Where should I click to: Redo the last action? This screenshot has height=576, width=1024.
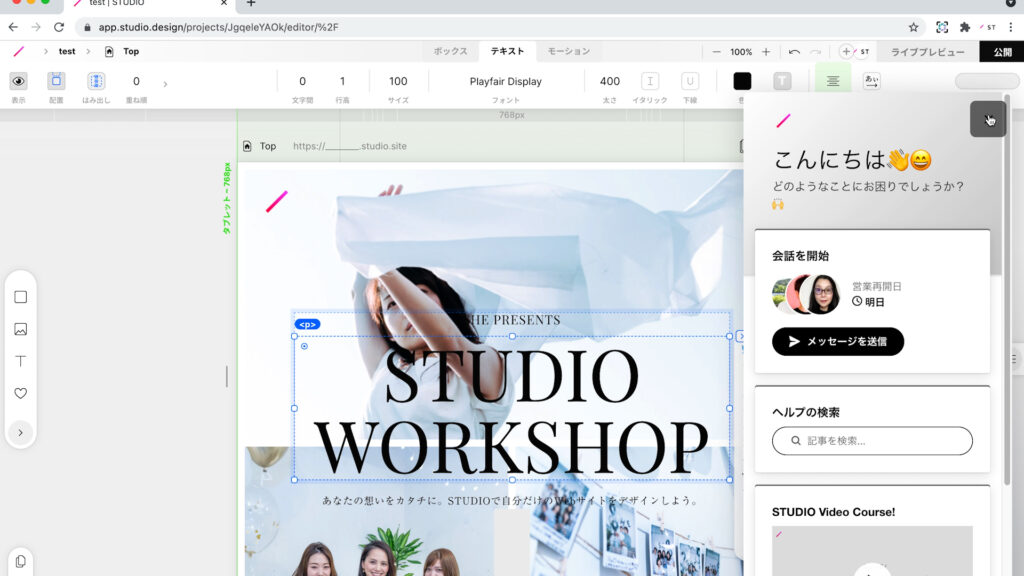[x=816, y=52]
